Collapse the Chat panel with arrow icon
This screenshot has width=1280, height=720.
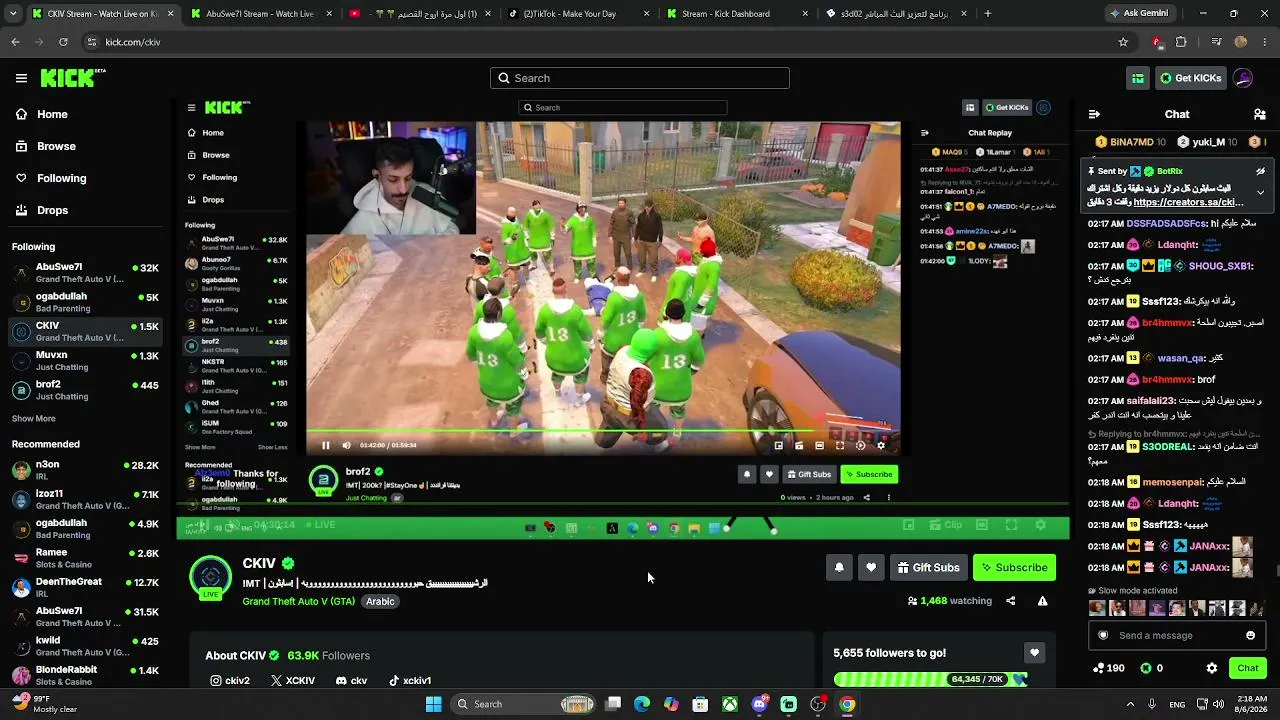point(1094,114)
